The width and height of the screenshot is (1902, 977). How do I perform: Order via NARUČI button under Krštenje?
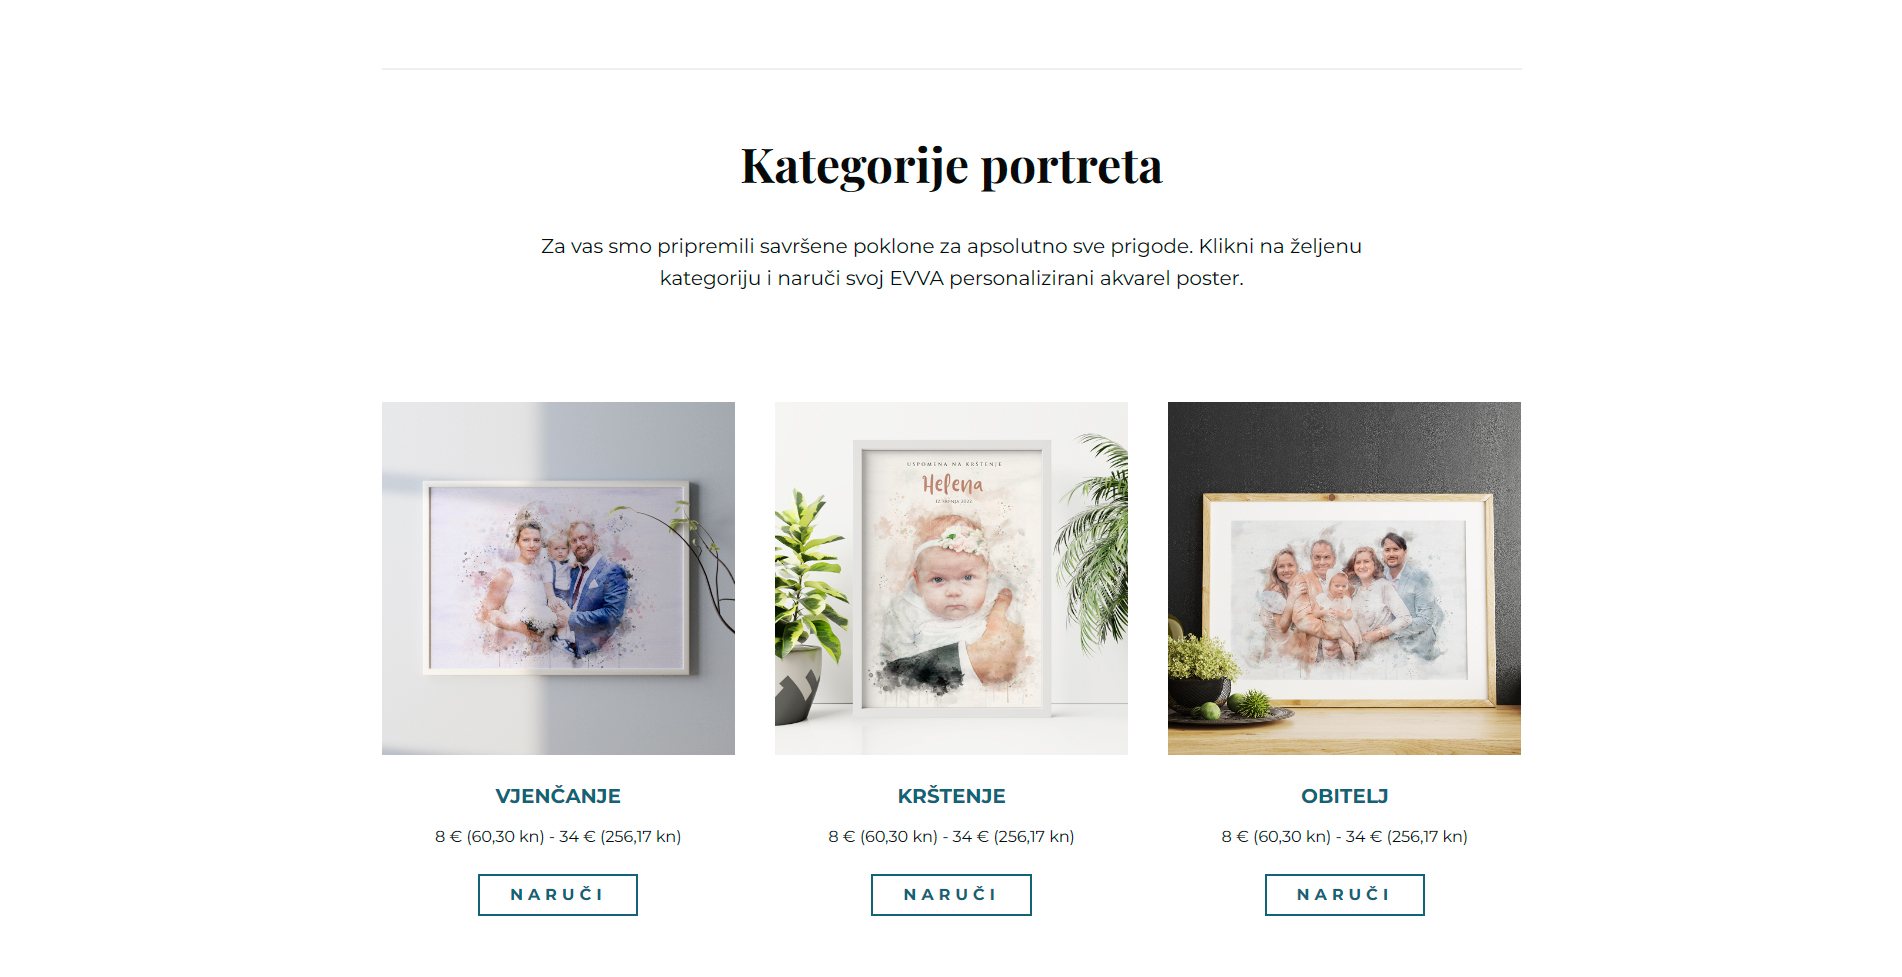tap(951, 895)
